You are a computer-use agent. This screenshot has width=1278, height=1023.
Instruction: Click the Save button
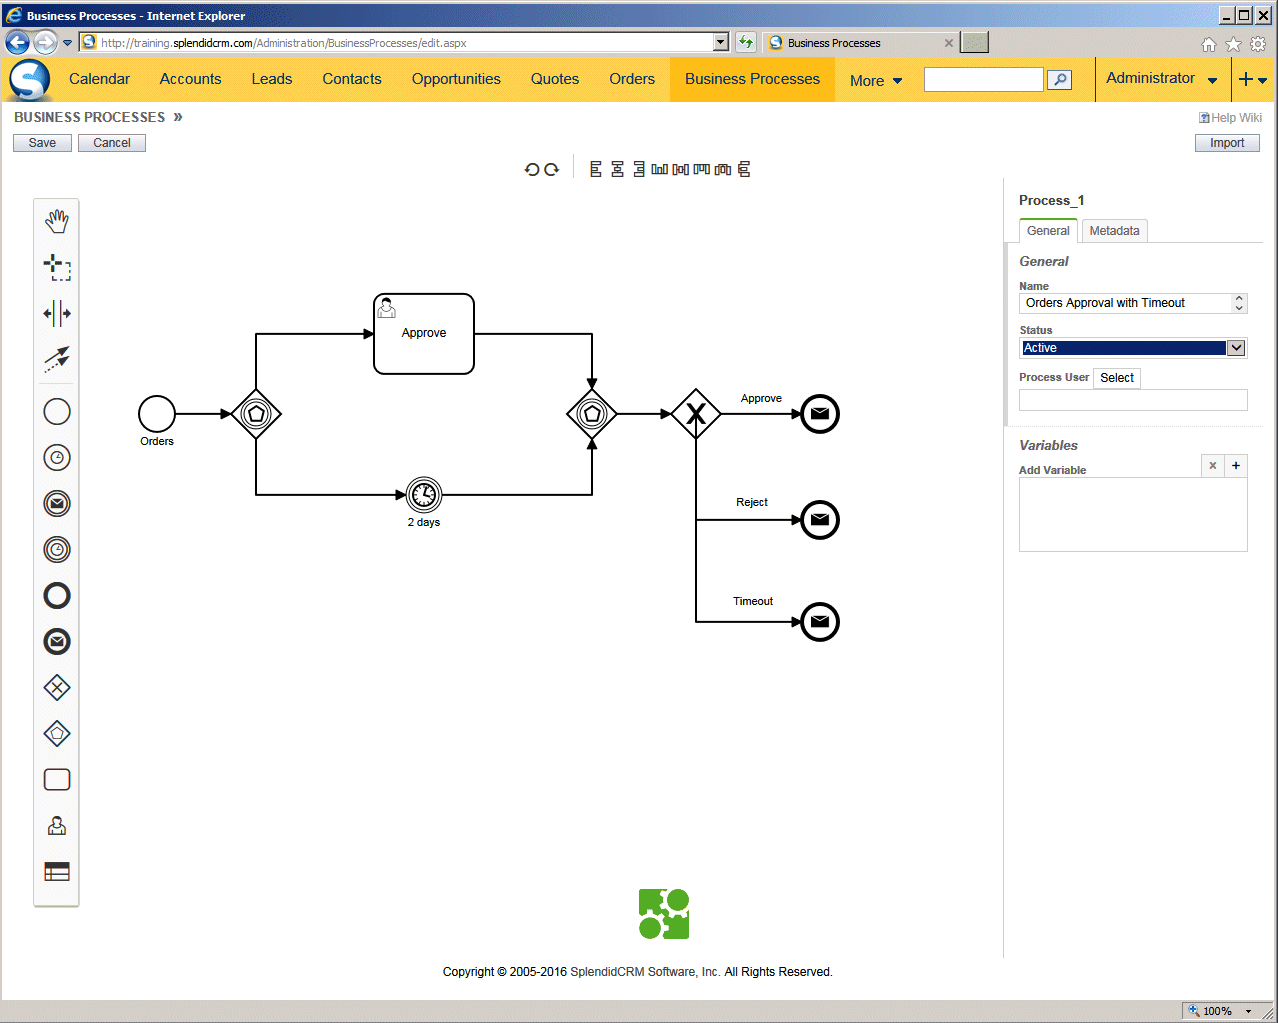click(x=42, y=143)
